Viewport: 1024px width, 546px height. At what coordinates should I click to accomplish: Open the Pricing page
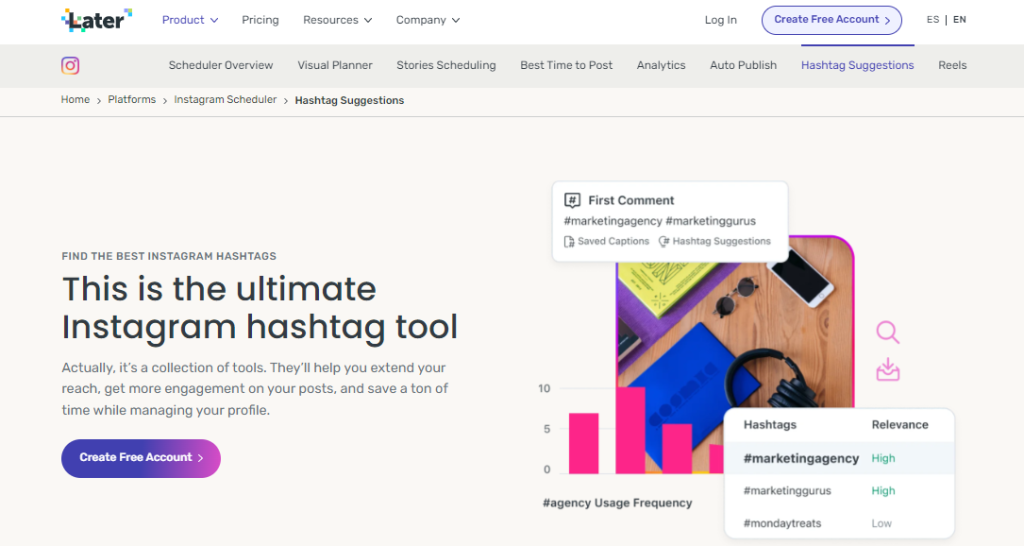(260, 20)
